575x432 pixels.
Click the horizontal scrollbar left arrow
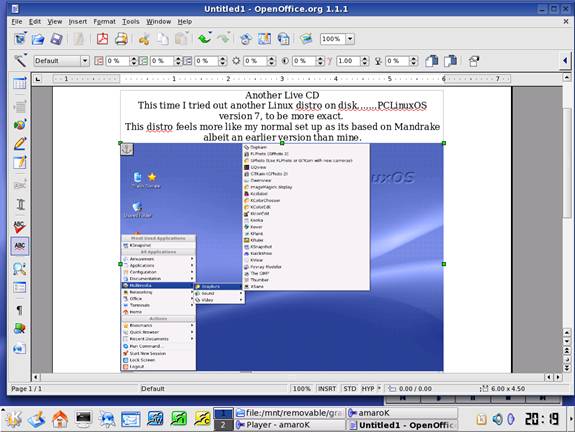36,377
